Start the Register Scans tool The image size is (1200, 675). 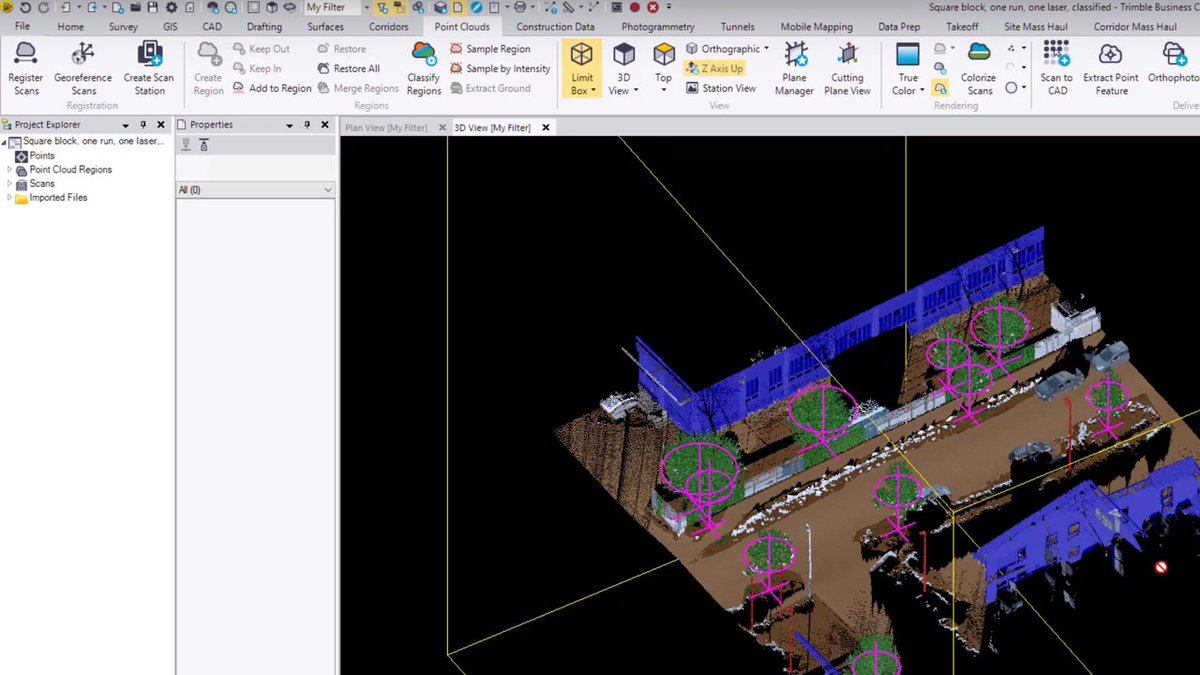click(25, 68)
